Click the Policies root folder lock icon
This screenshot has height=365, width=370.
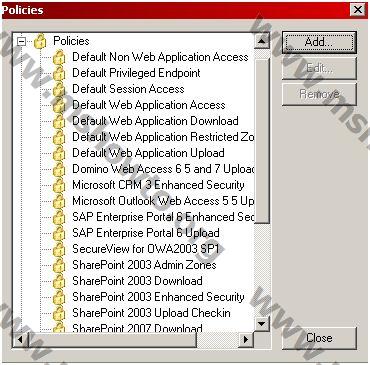click(x=40, y=41)
